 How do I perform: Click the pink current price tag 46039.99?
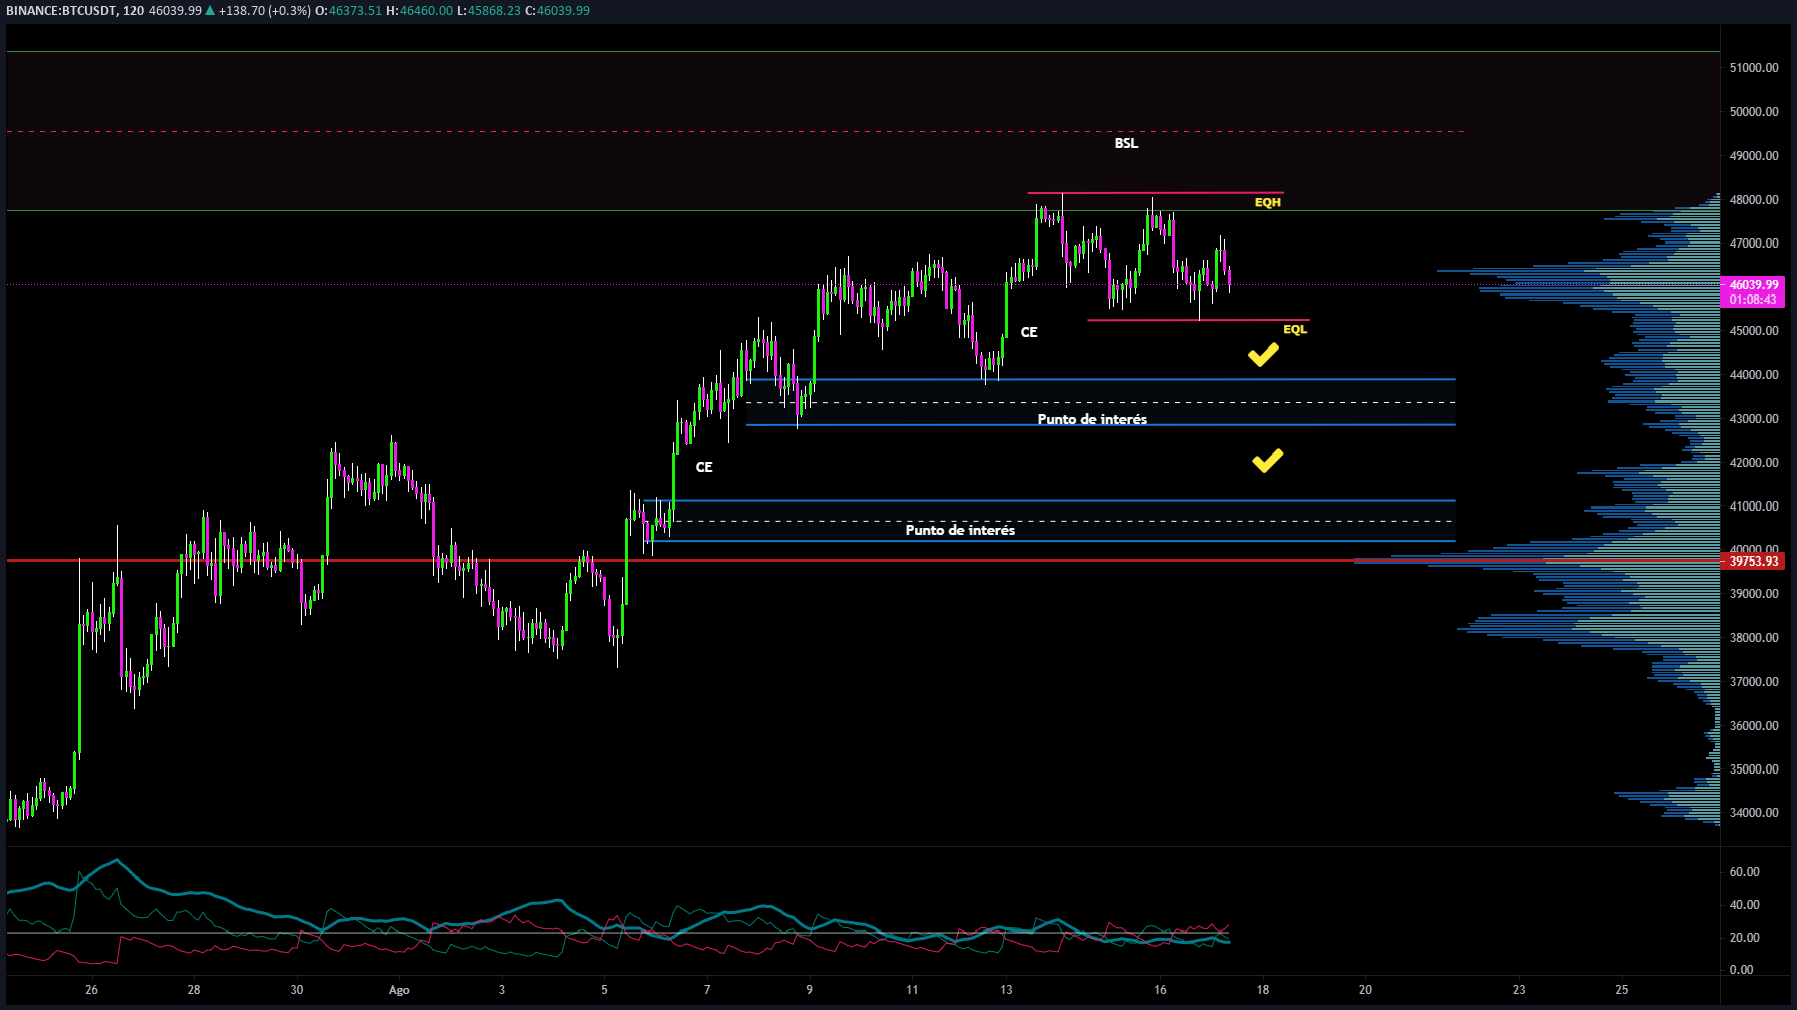(1753, 285)
